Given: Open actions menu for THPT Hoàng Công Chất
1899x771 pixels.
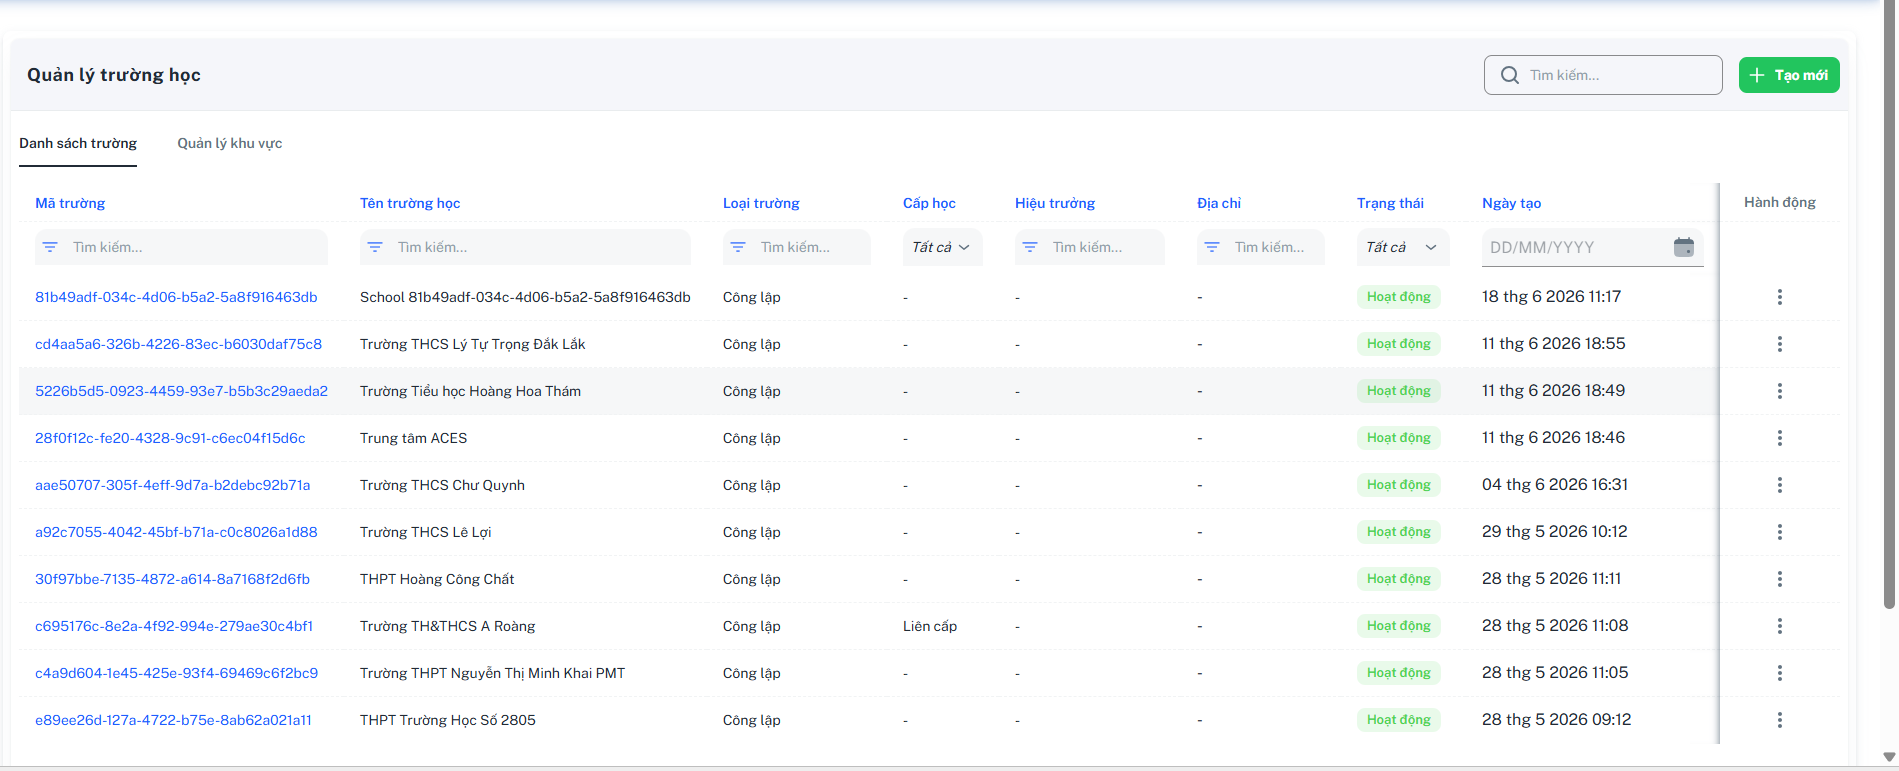Looking at the screenshot, I should [1779, 579].
